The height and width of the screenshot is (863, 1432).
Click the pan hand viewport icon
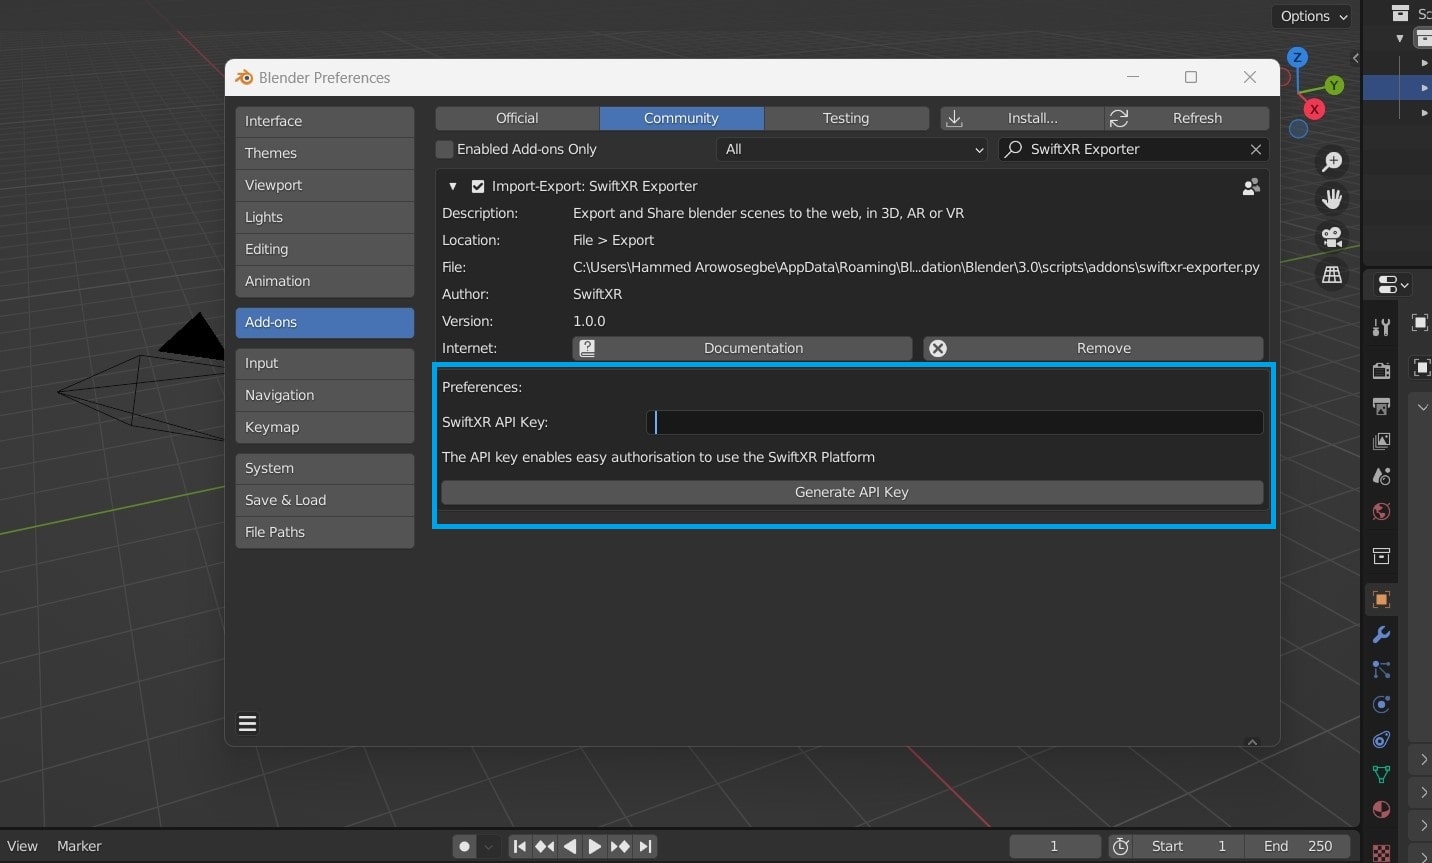pyautogui.click(x=1332, y=199)
